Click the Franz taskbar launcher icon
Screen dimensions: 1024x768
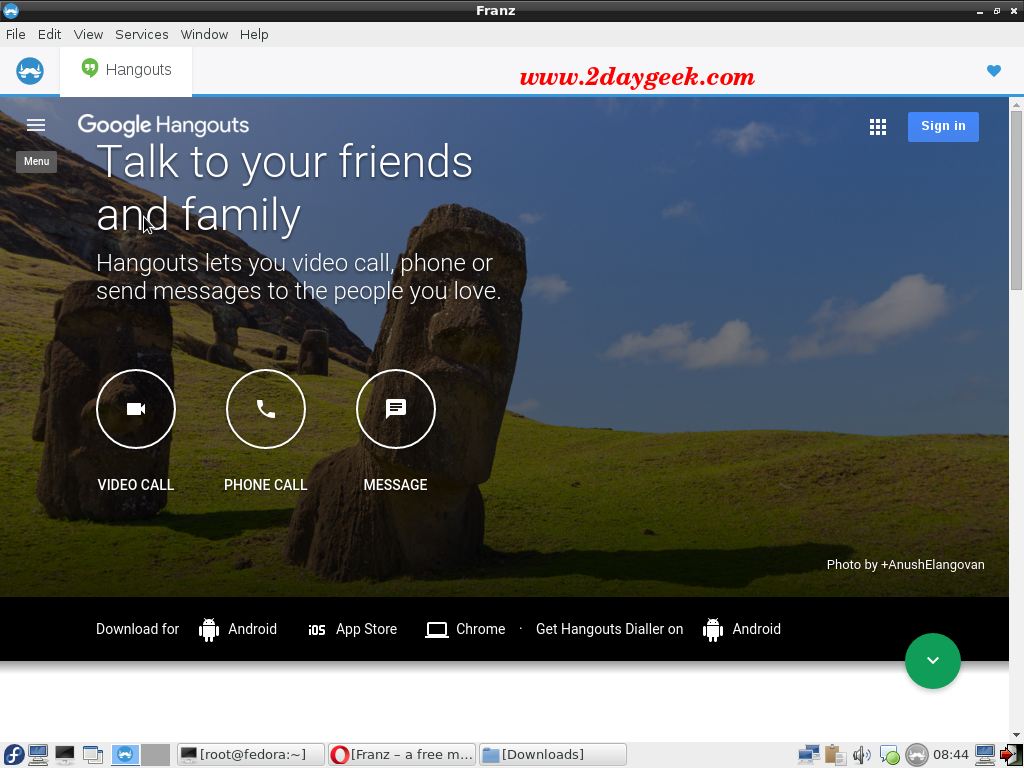(x=125, y=755)
